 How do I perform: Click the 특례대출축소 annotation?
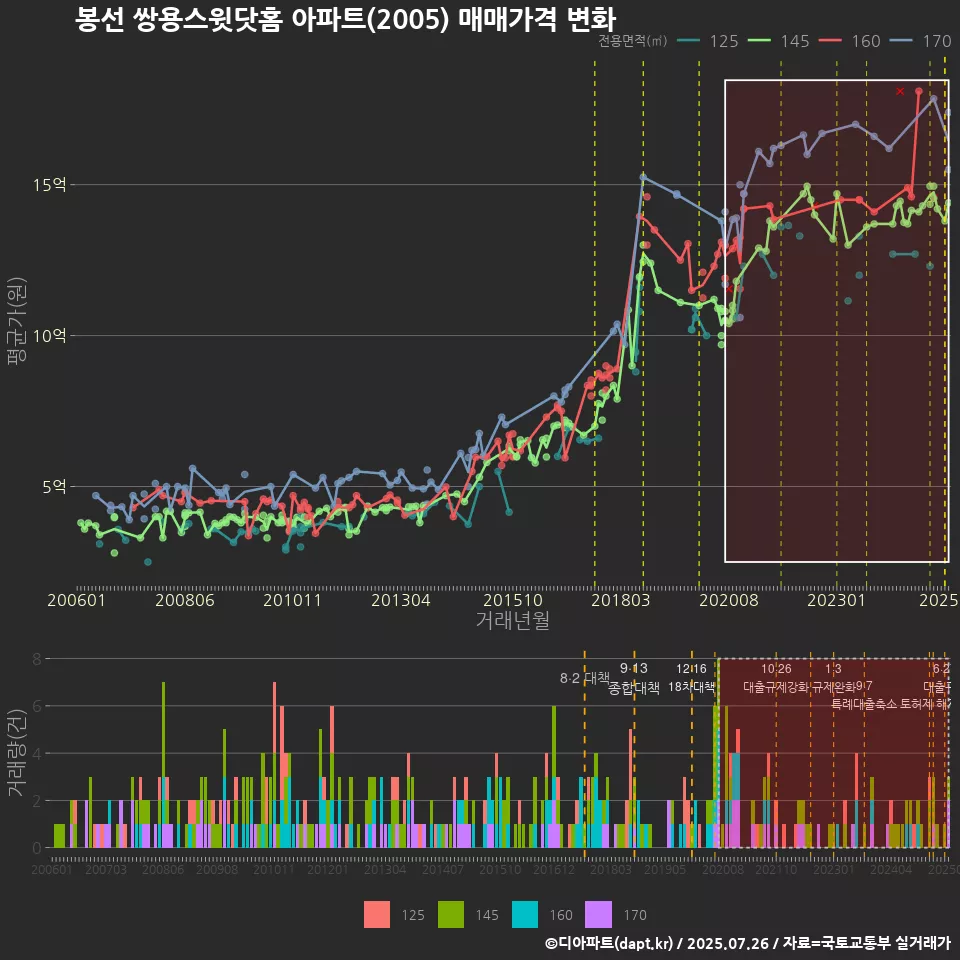coord(863,704)
